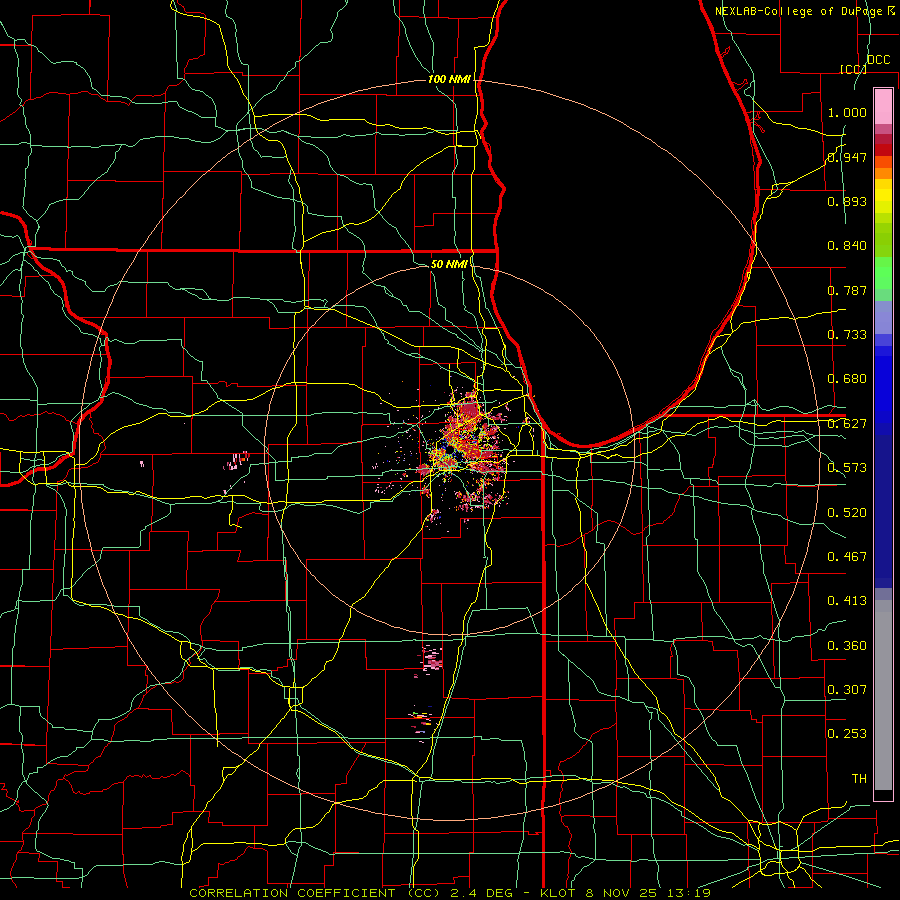900x900 pixels.
Task: Select the 0.787 legend value
Action: pos(847,290)
